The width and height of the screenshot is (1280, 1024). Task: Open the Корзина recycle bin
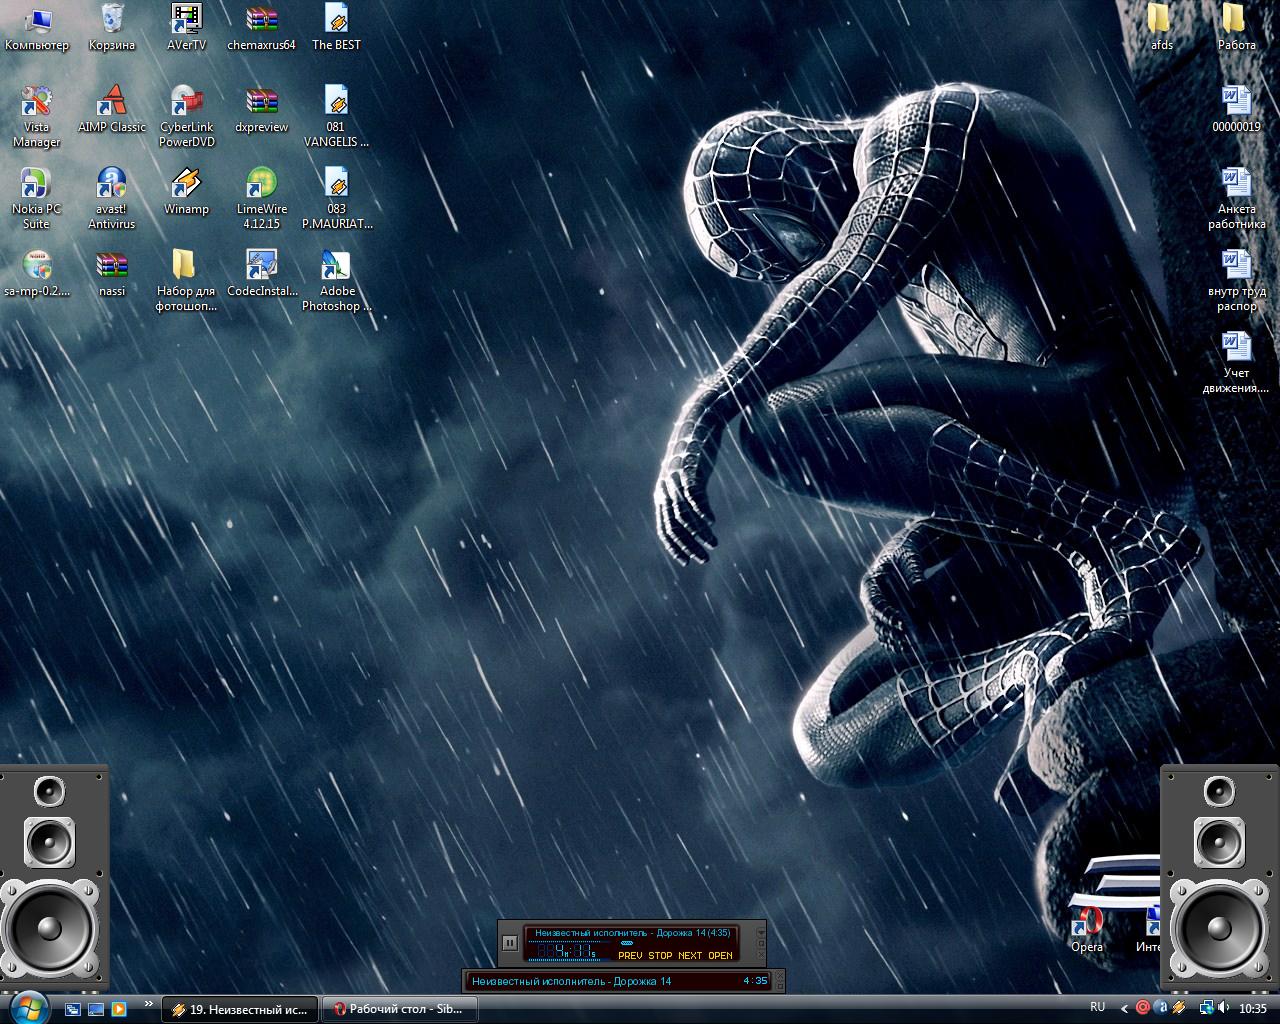[112, 27]
